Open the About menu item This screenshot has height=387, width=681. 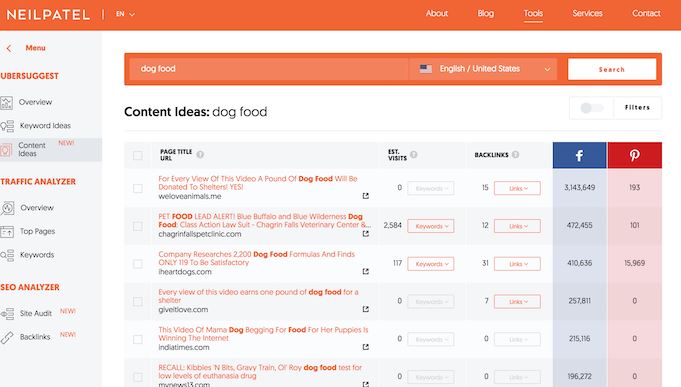(436, 13)
